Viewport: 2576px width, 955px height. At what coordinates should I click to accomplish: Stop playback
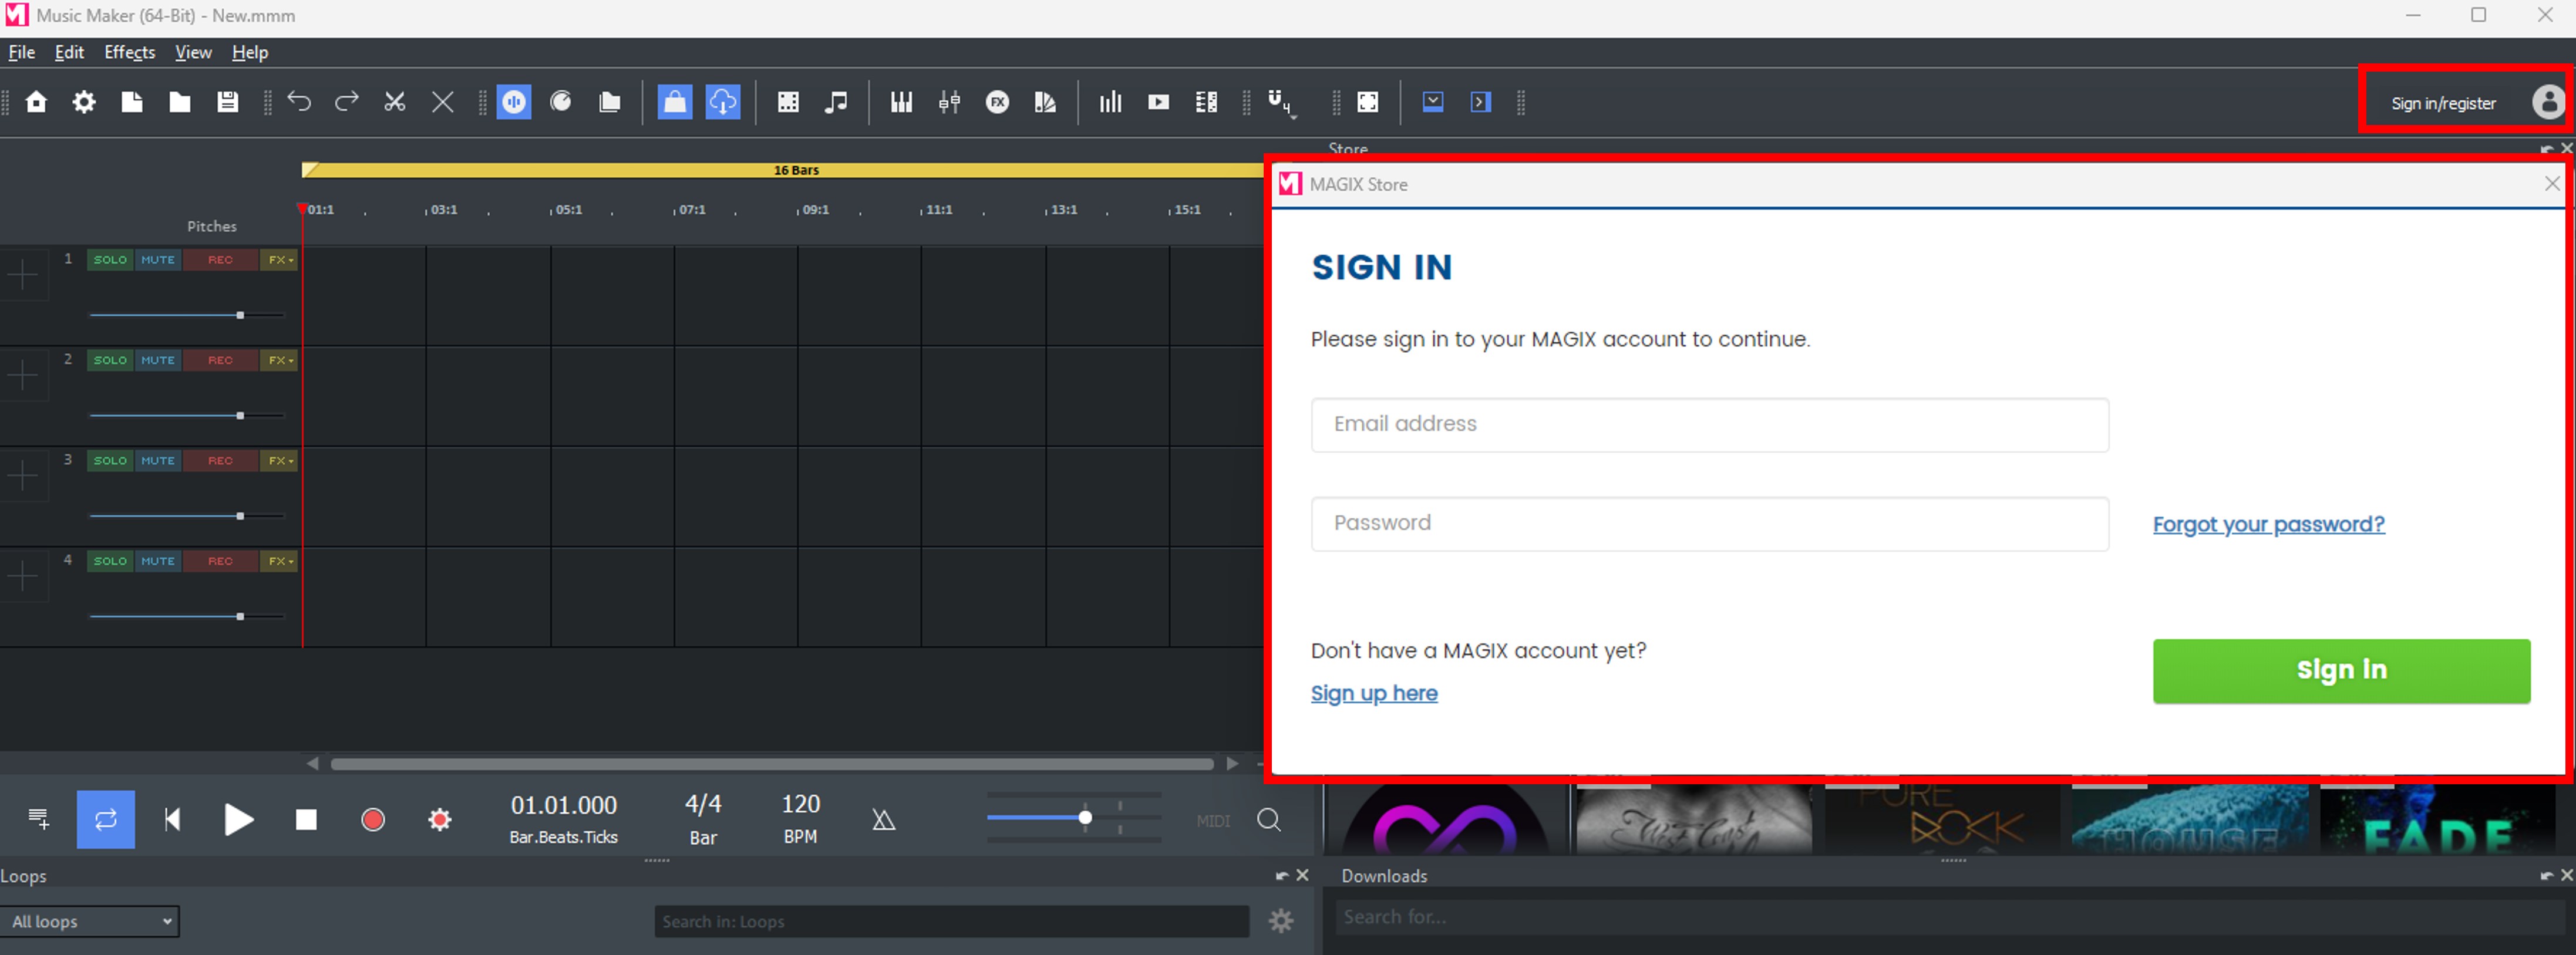[x=306, y=820]
